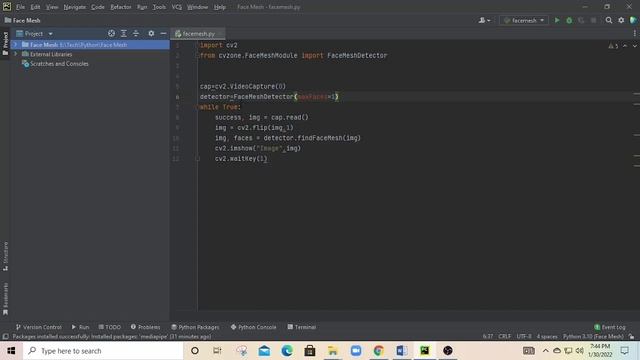Viewport: 640px width, 360px height.
Task: Open the Run tool window
Action: [80, 327]
